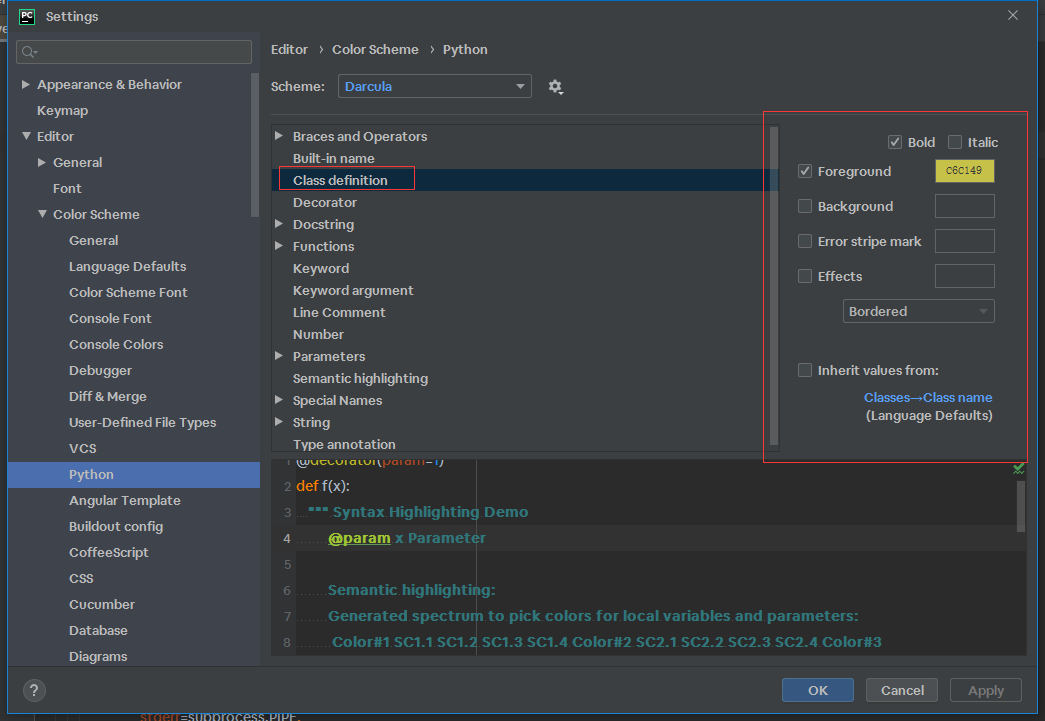Close the Settings dialog
The height and width of the screenshot is (721, 1045).
tap(1012, 15)
